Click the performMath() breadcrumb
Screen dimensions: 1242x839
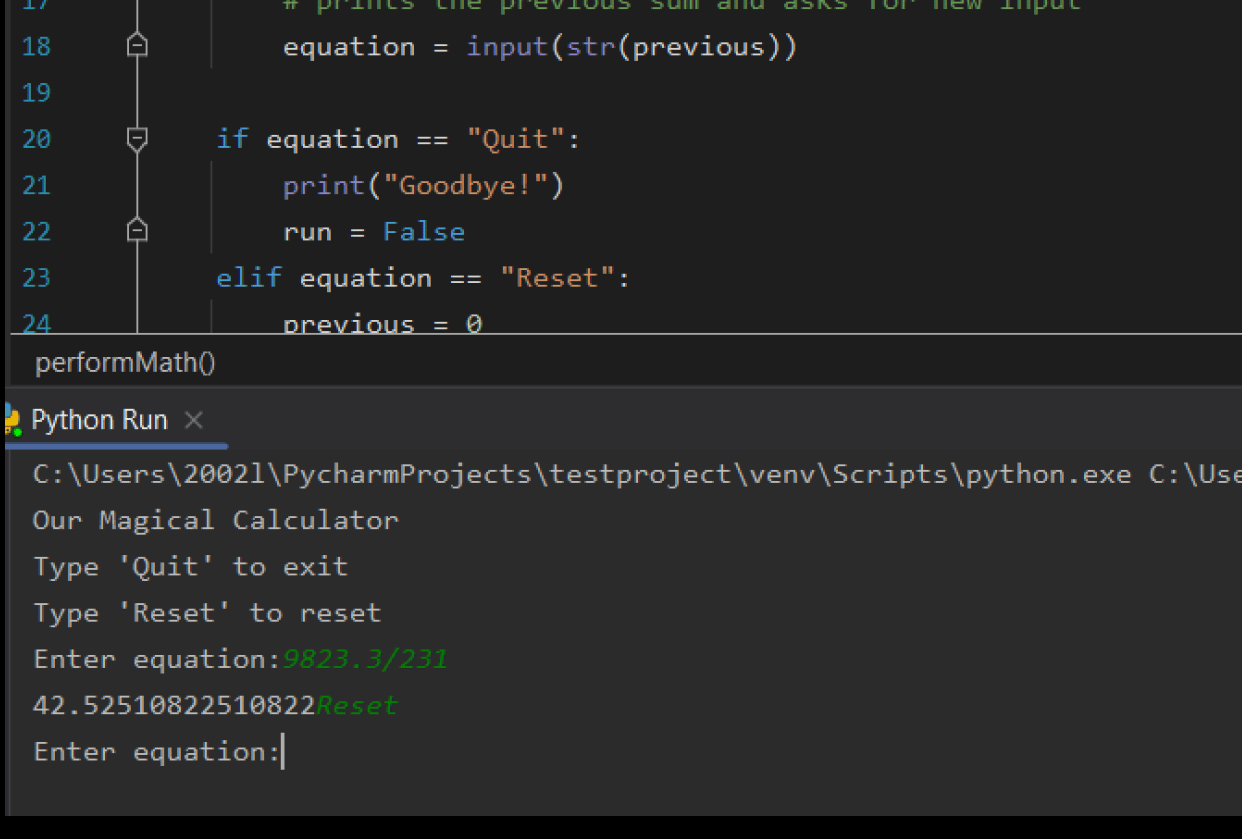pos(125,363)
